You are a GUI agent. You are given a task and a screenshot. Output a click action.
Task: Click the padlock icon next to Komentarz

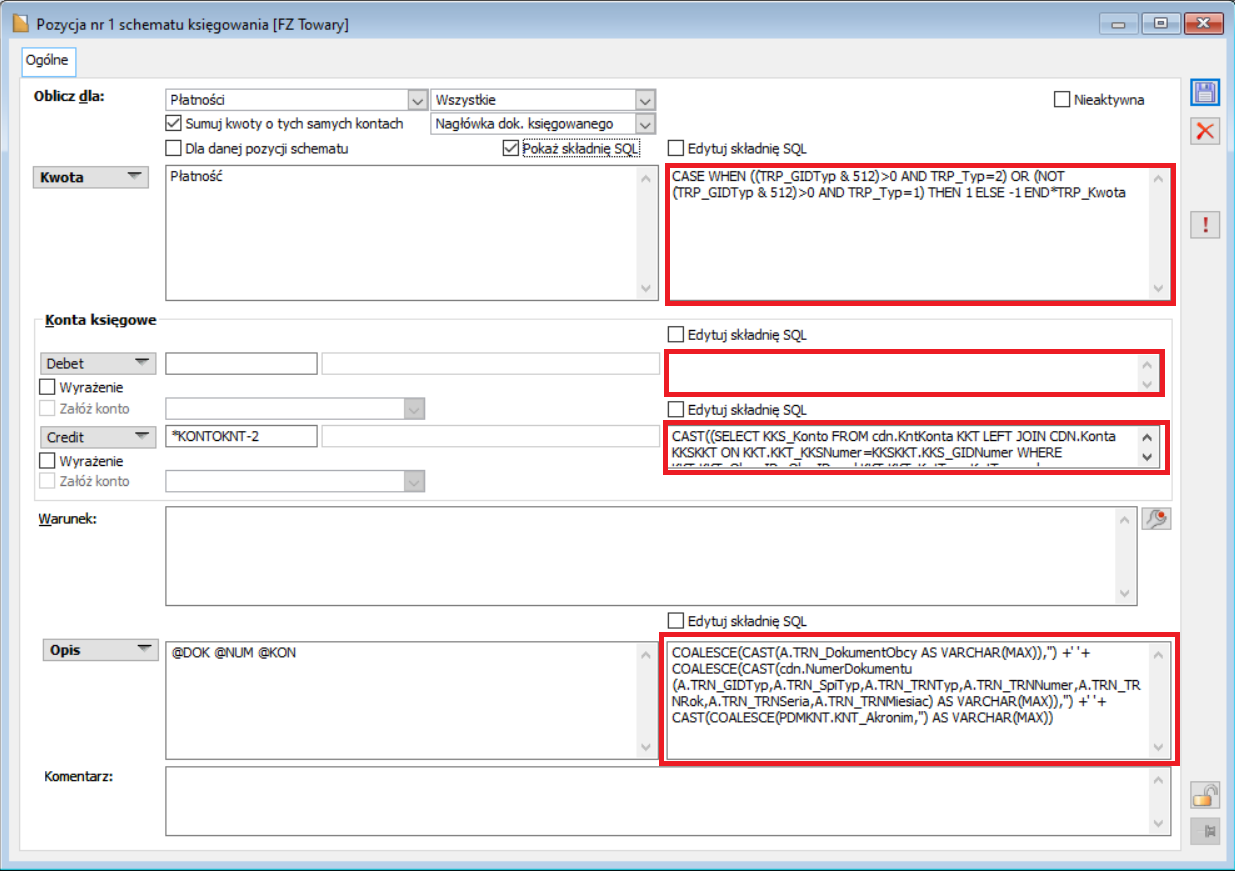[1205, 795]
